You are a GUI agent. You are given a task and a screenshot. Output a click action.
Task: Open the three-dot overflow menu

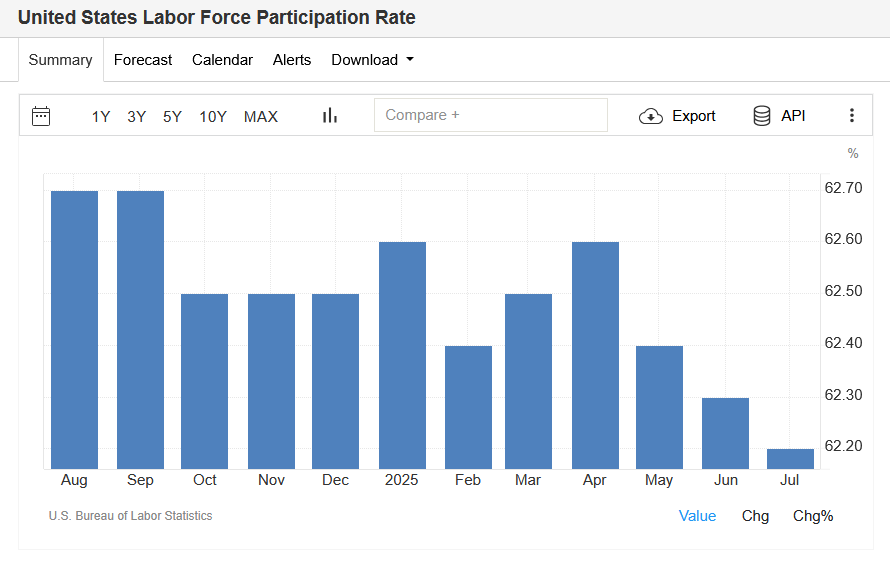(x=852, y=115)
